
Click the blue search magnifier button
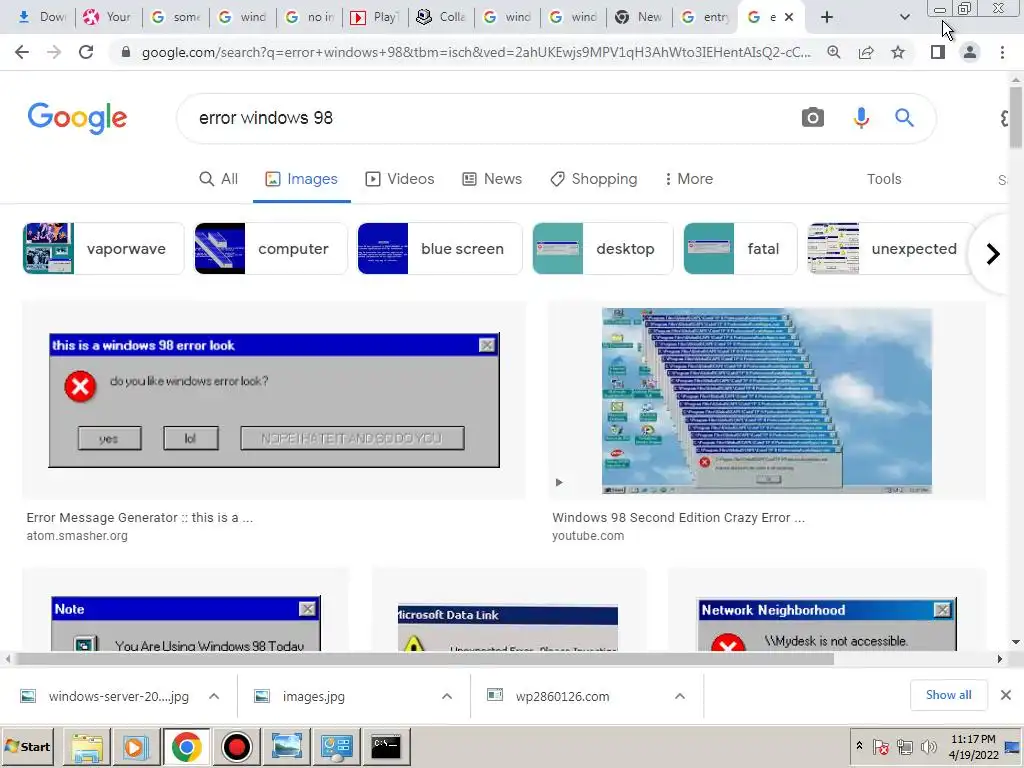(904, 118)
